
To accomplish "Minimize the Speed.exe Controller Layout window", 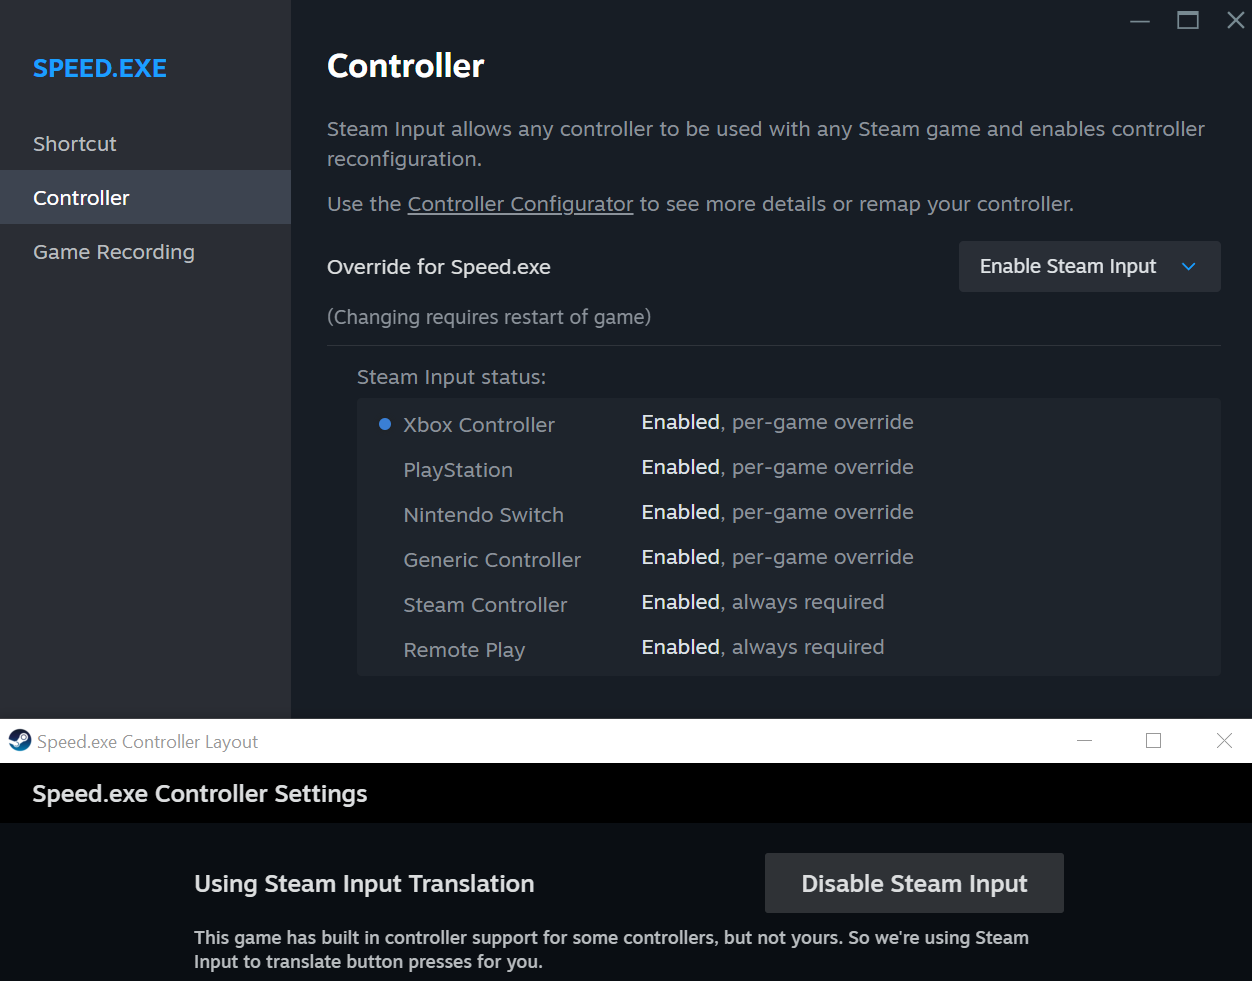I will 1085,741.
